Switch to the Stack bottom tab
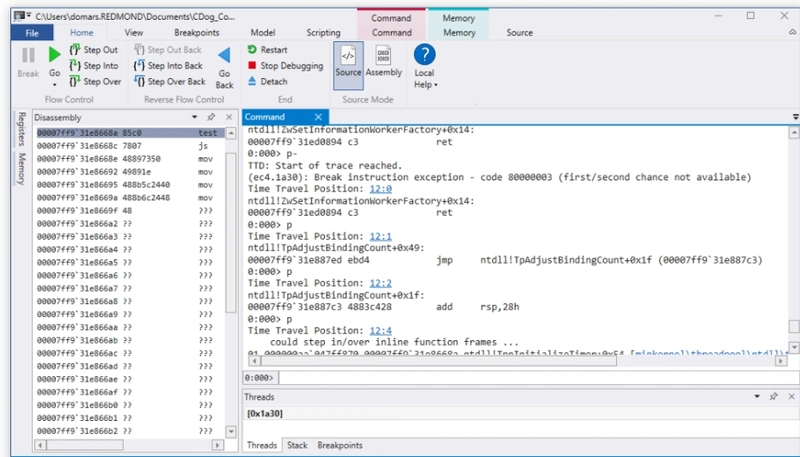The width and height of the screenshot is (800, 457). coord(297,445)
